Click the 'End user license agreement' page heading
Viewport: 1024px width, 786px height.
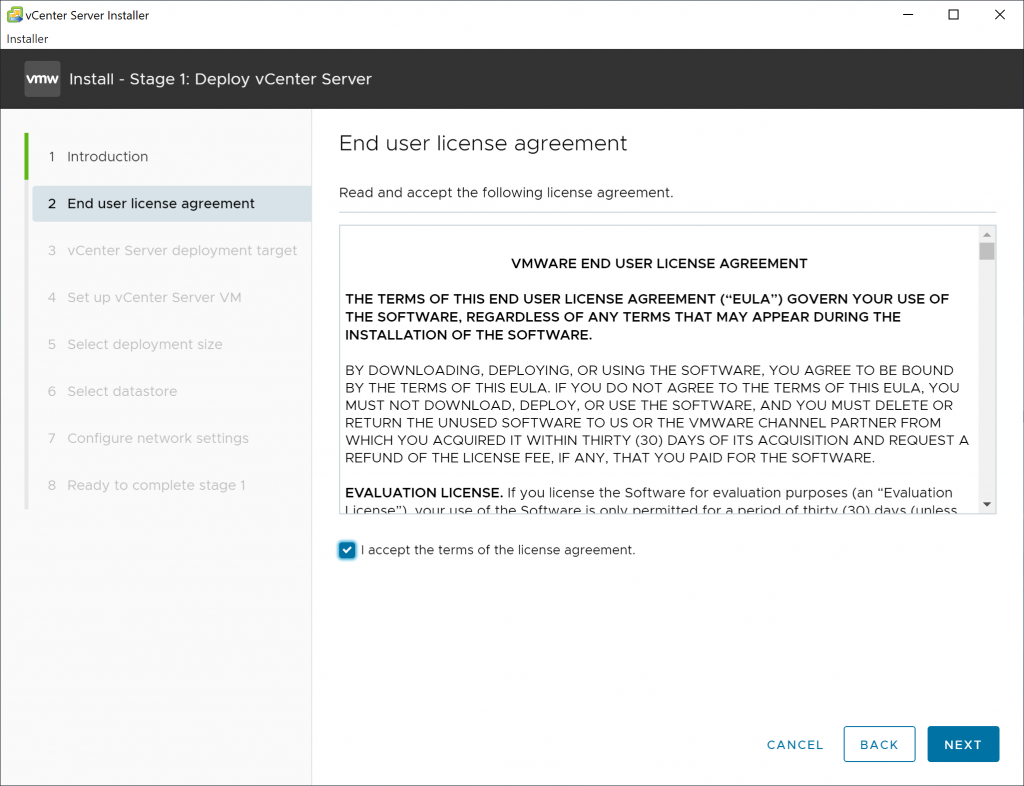[x=483, y=143]
